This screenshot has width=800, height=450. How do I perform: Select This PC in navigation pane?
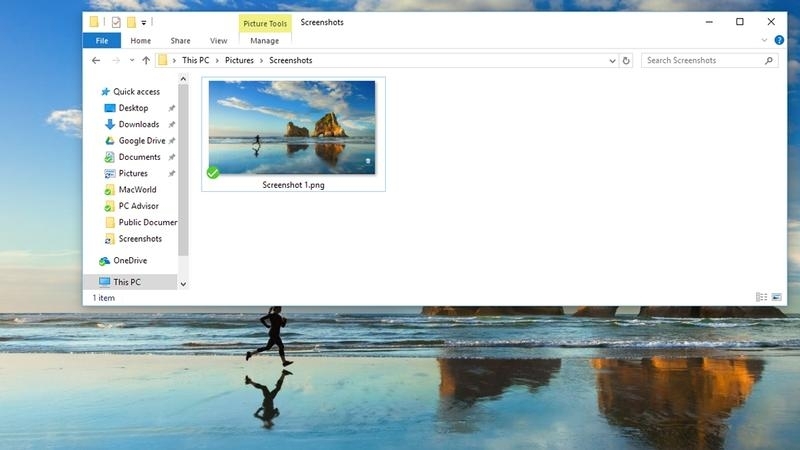(127, 282)
